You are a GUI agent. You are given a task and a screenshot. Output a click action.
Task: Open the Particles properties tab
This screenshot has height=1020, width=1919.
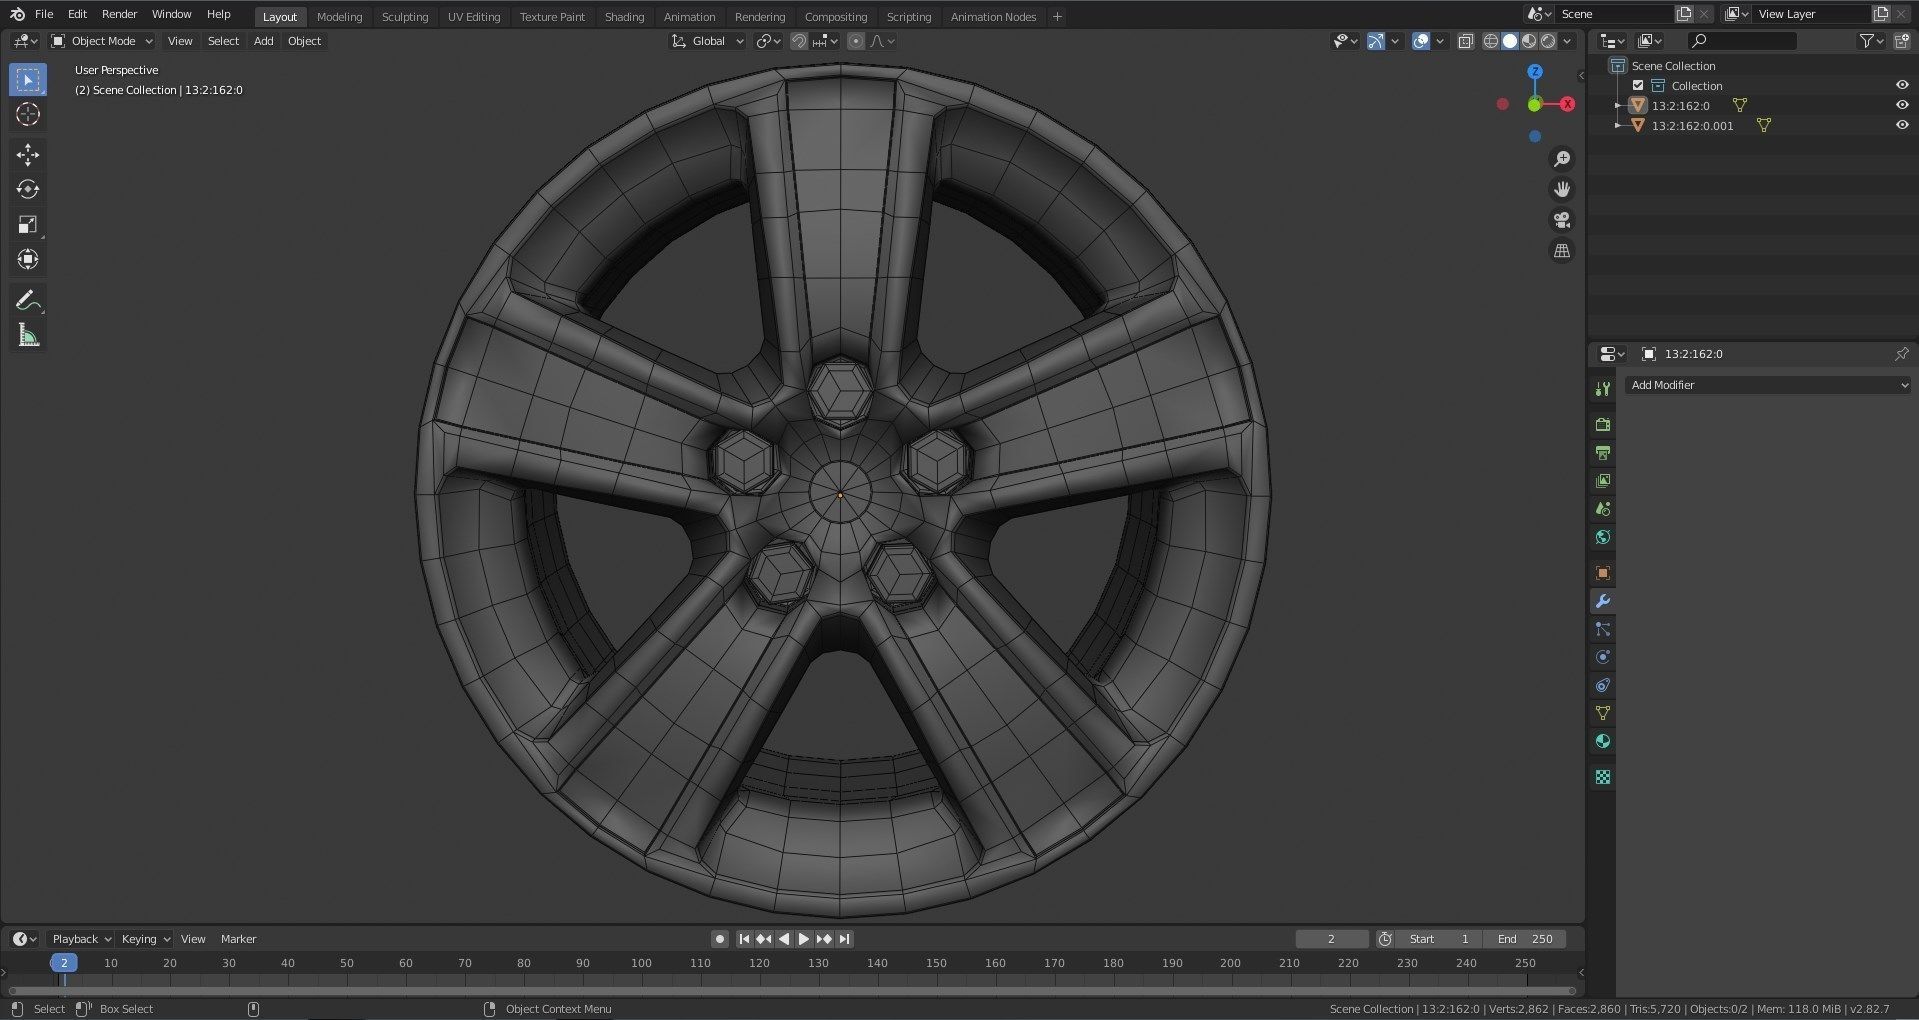click(1603, 629)
